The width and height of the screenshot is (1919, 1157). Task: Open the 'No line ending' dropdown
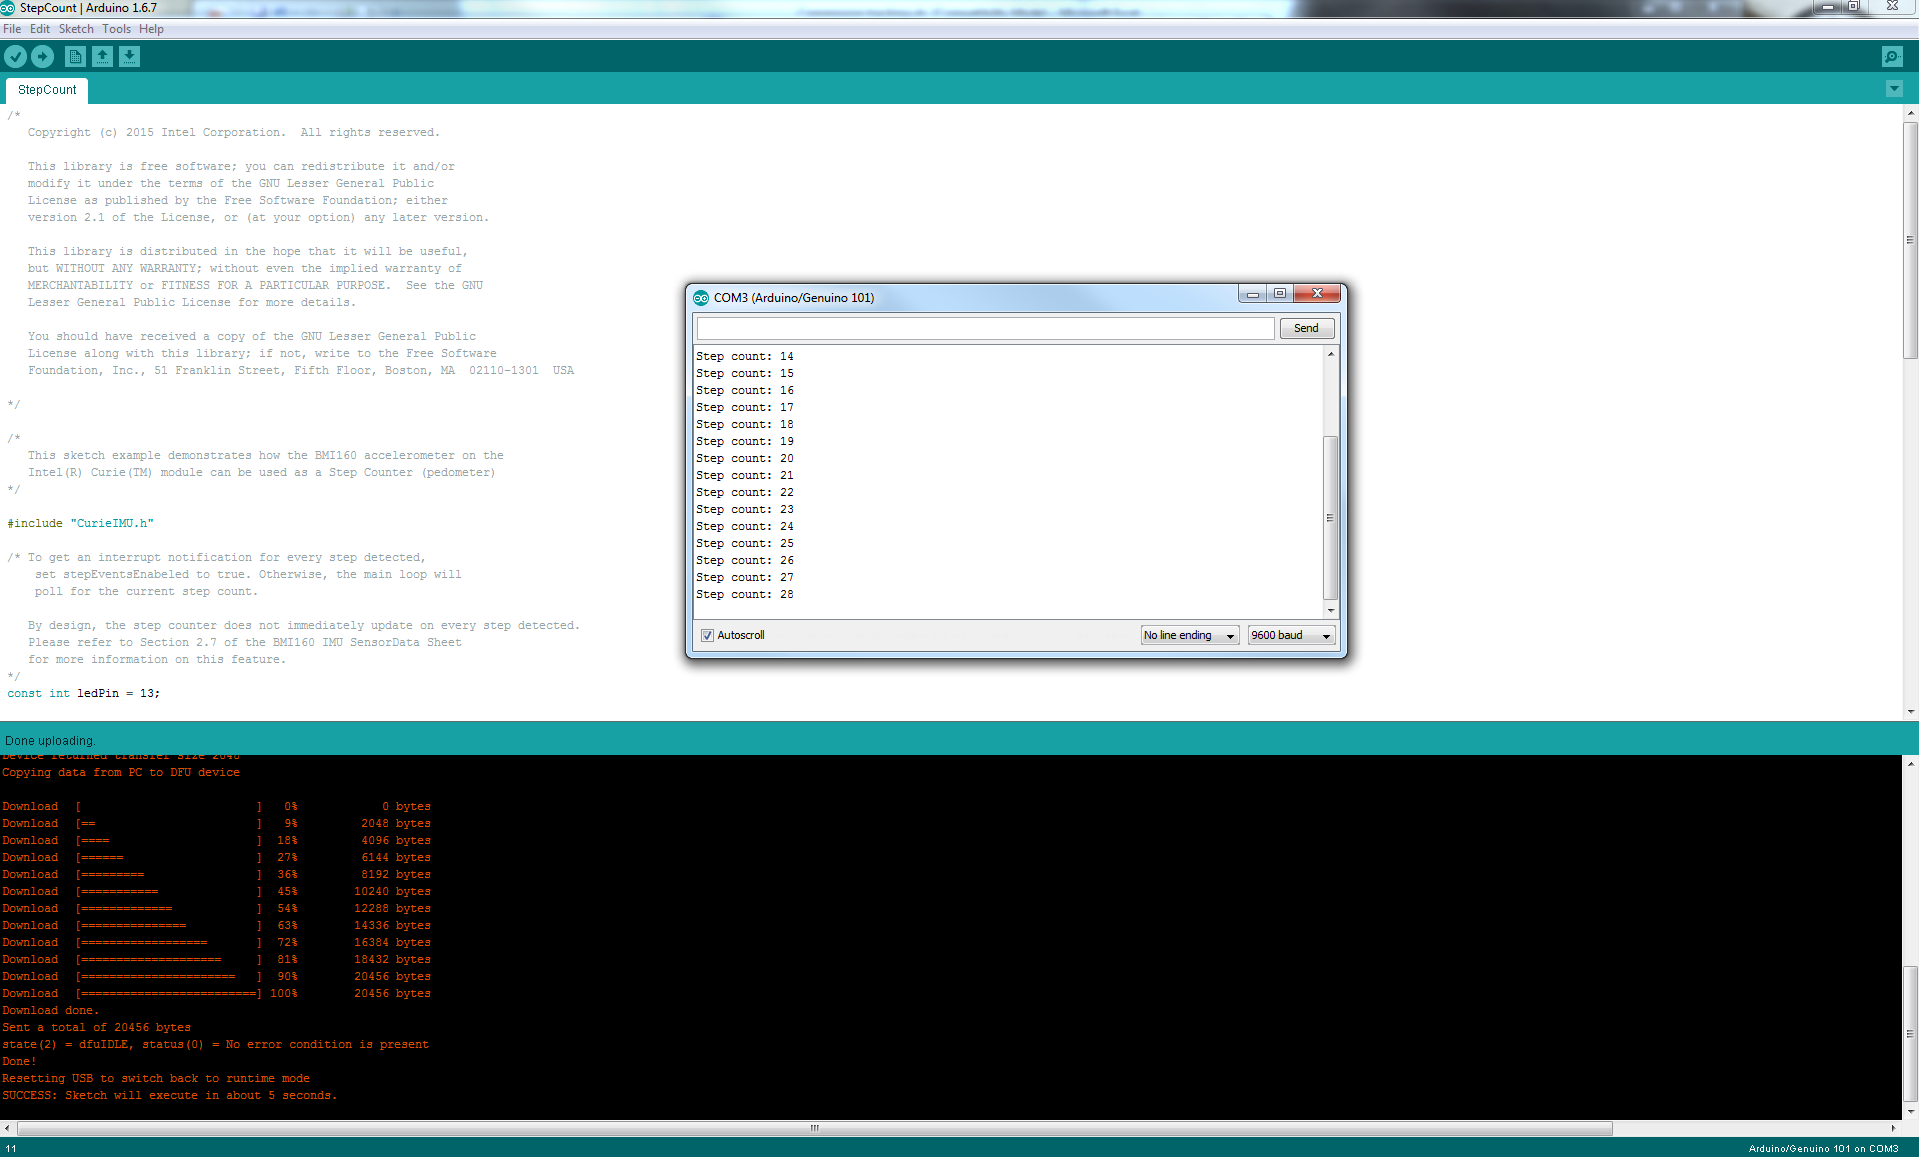1189,636
